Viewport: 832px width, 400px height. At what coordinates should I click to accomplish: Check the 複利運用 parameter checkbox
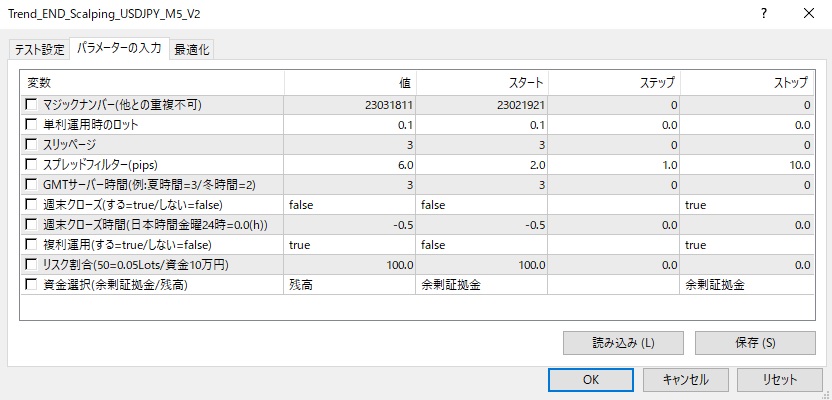[x=33, y=245]
